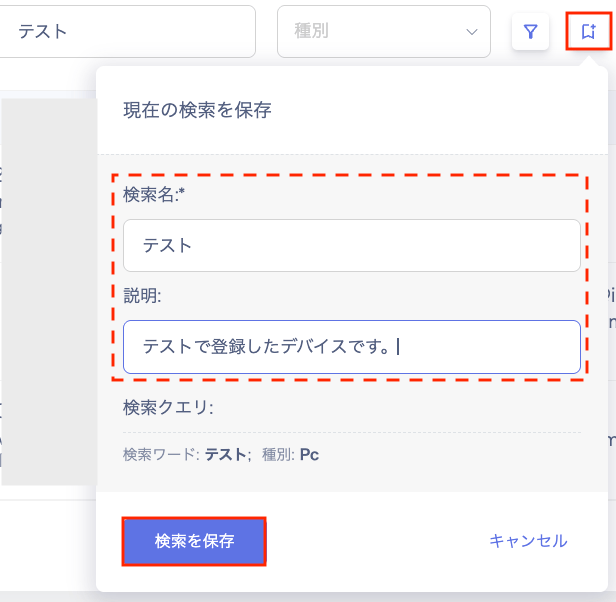Click the 説明 field label

(142, 295)
